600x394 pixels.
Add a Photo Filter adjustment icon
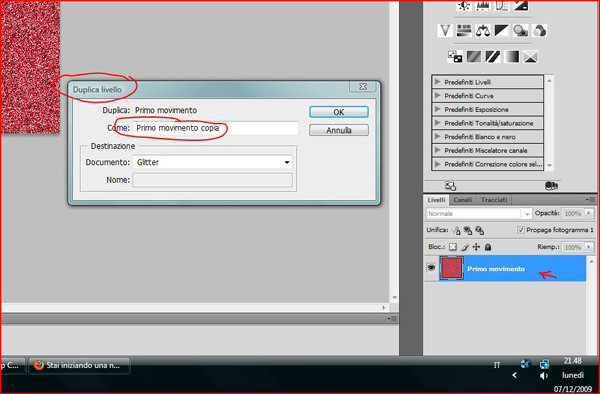[520, 31]
